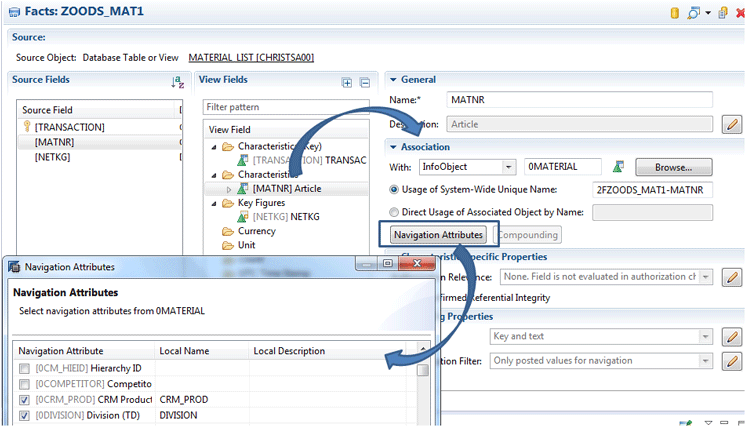Select [NETKG] in Source Field list
This screenshot has height=426, width=745.
[55, 158]
